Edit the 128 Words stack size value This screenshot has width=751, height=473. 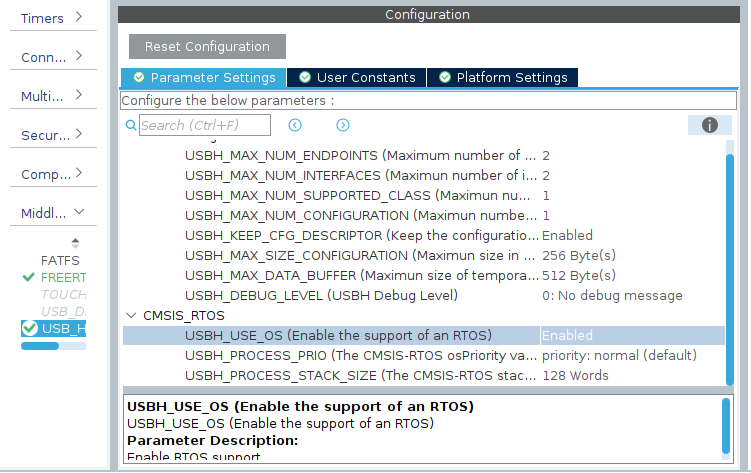[575, 376]
